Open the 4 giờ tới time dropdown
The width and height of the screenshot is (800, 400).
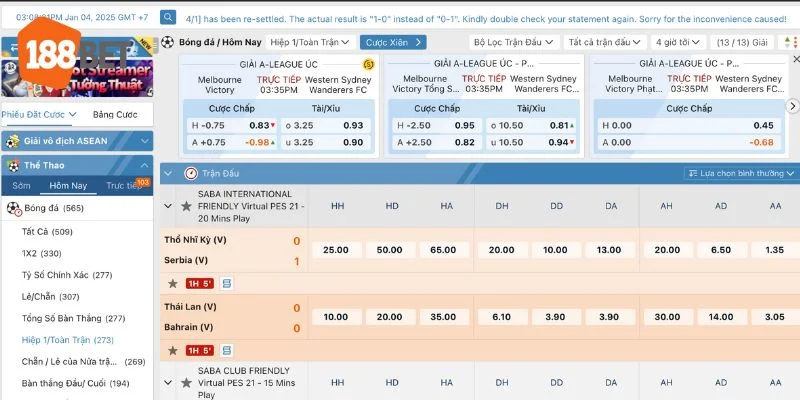679,42
